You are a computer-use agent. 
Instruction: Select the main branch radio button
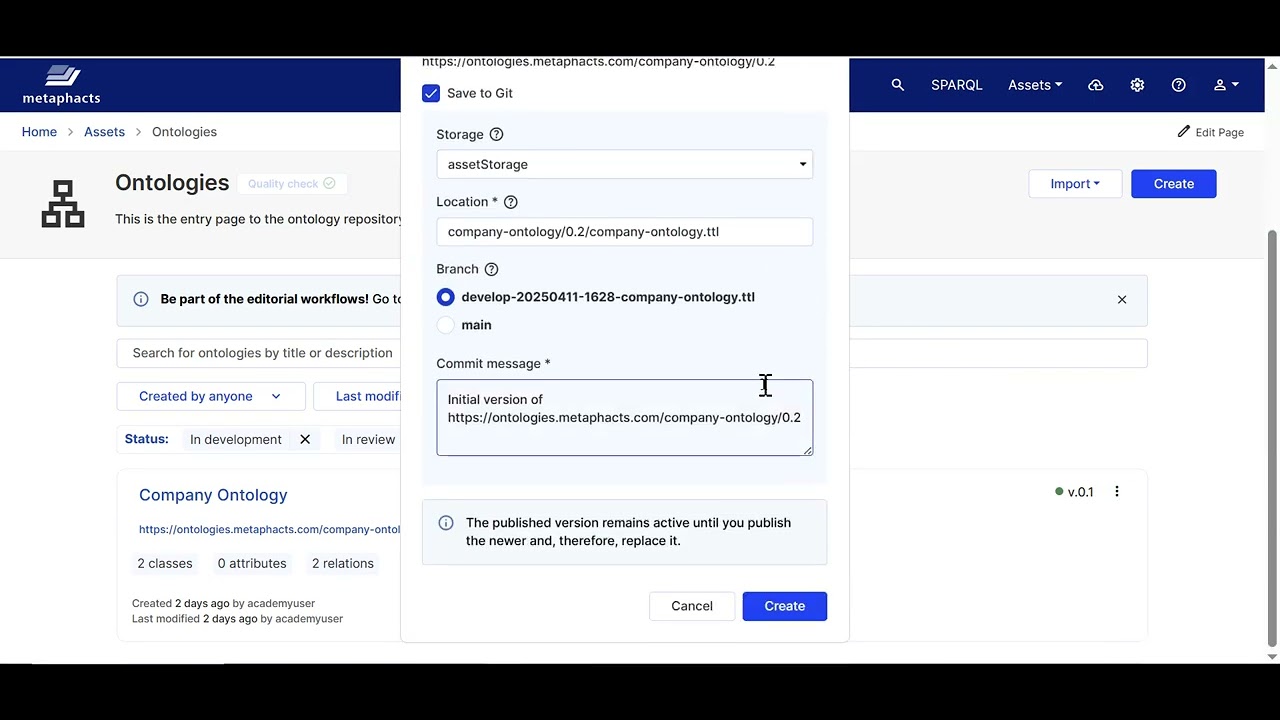[445, 325]
